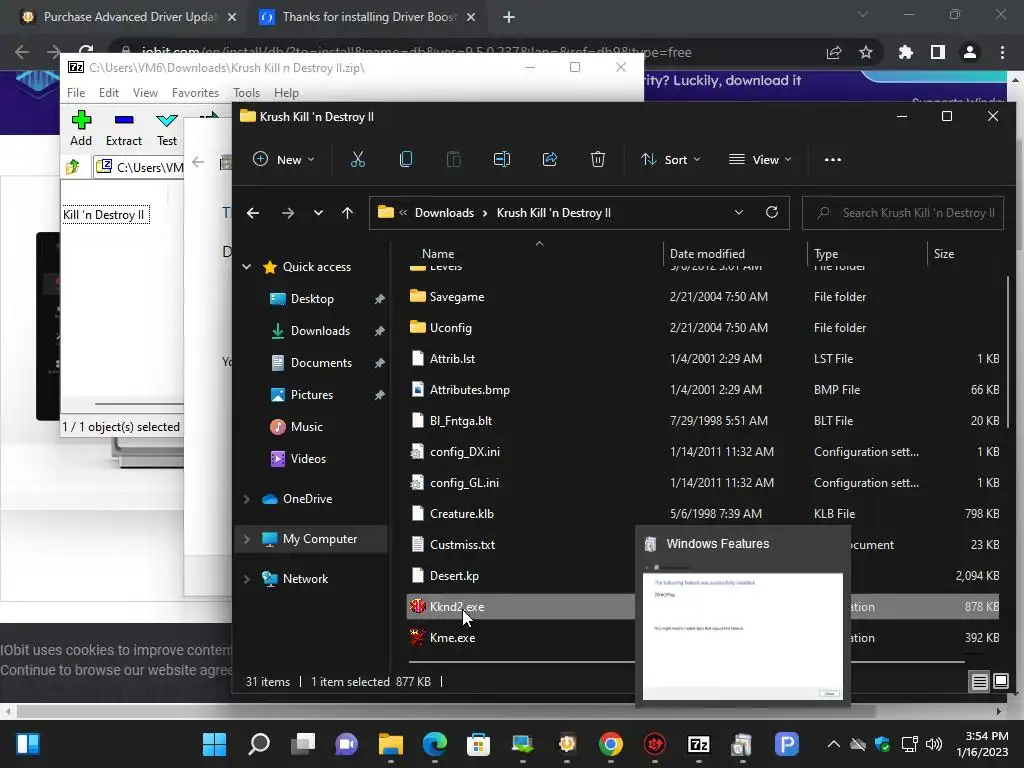Screen dimensions: 1024x768
Task: Sort files by Size column header
Action: tap(944, 253)
